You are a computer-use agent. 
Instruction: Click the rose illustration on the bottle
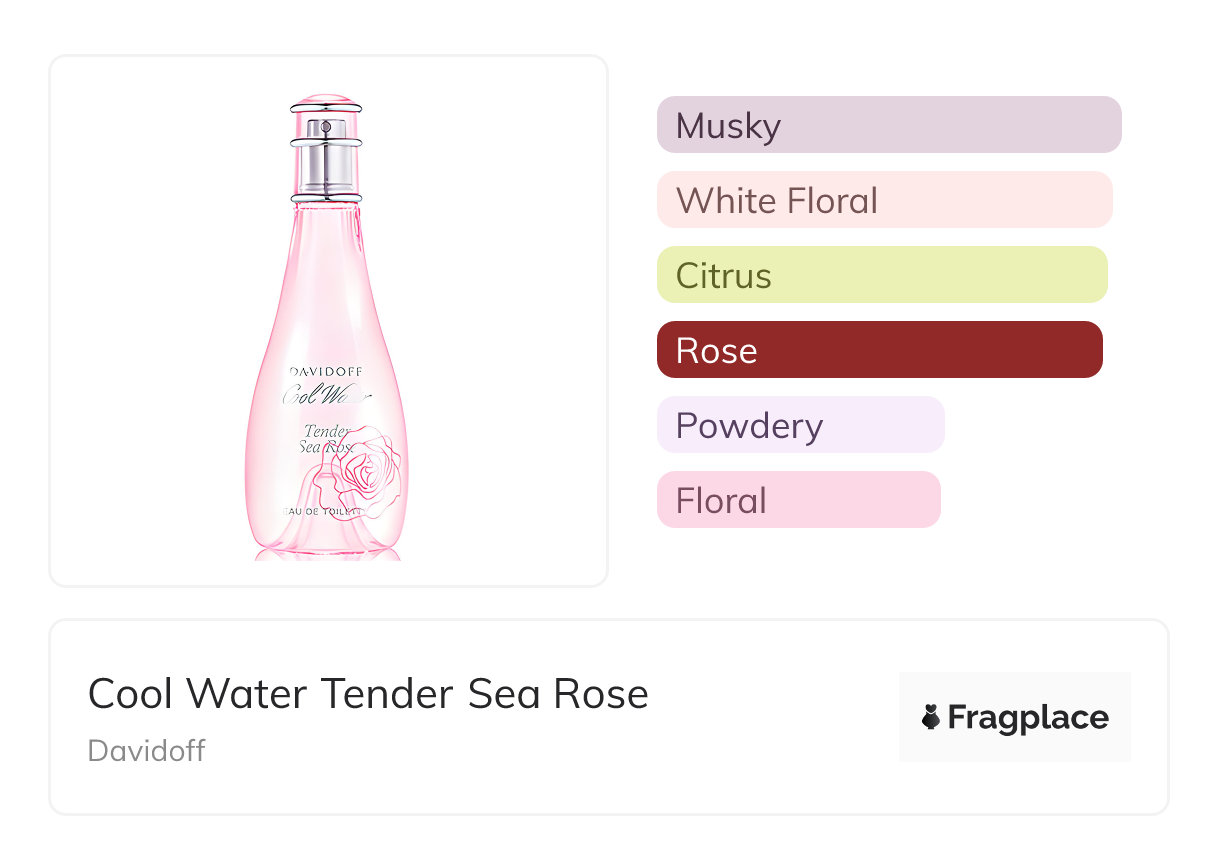(x=367, y=467)
